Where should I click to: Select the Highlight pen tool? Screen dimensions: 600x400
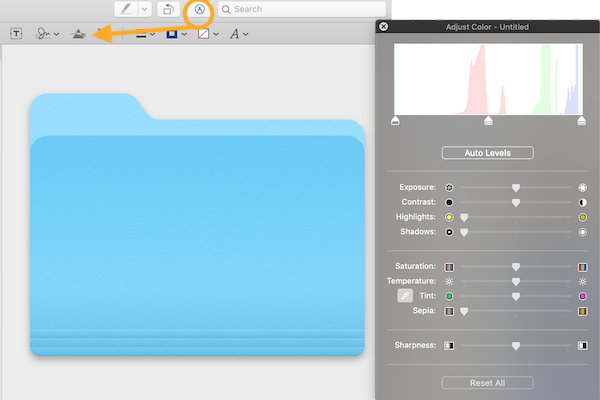click(x=126, y=9)
